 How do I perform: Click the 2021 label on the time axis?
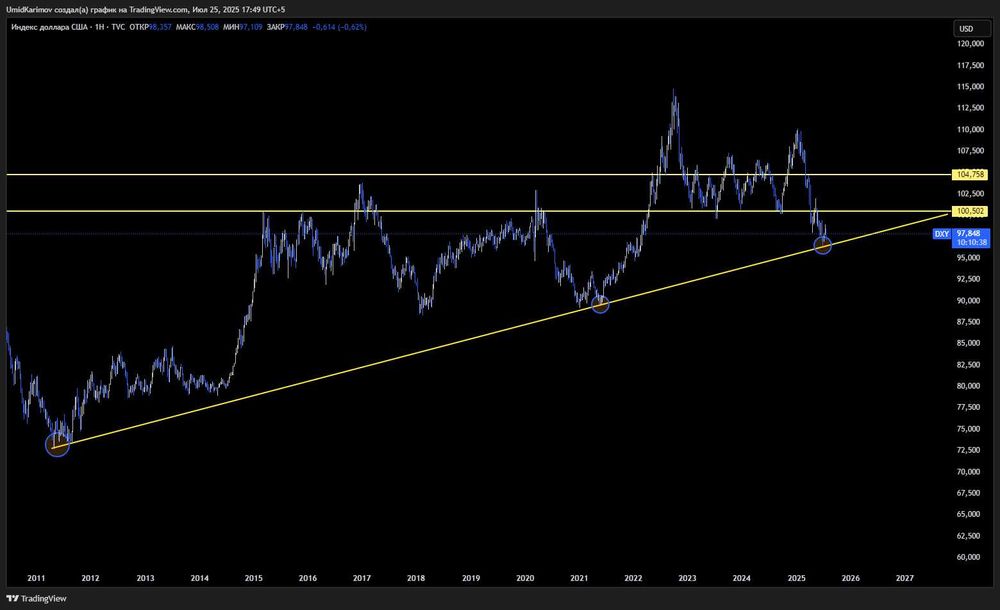click(x=579, y=578)
